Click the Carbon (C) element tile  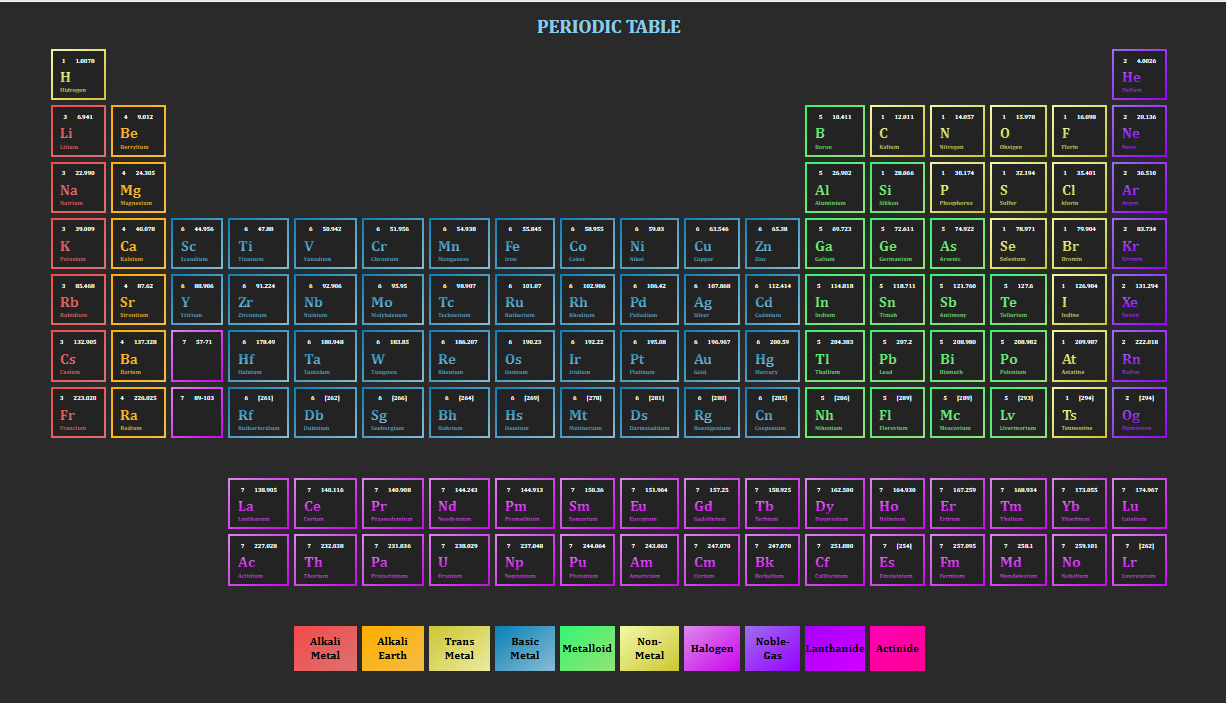[x=897, y=131]
